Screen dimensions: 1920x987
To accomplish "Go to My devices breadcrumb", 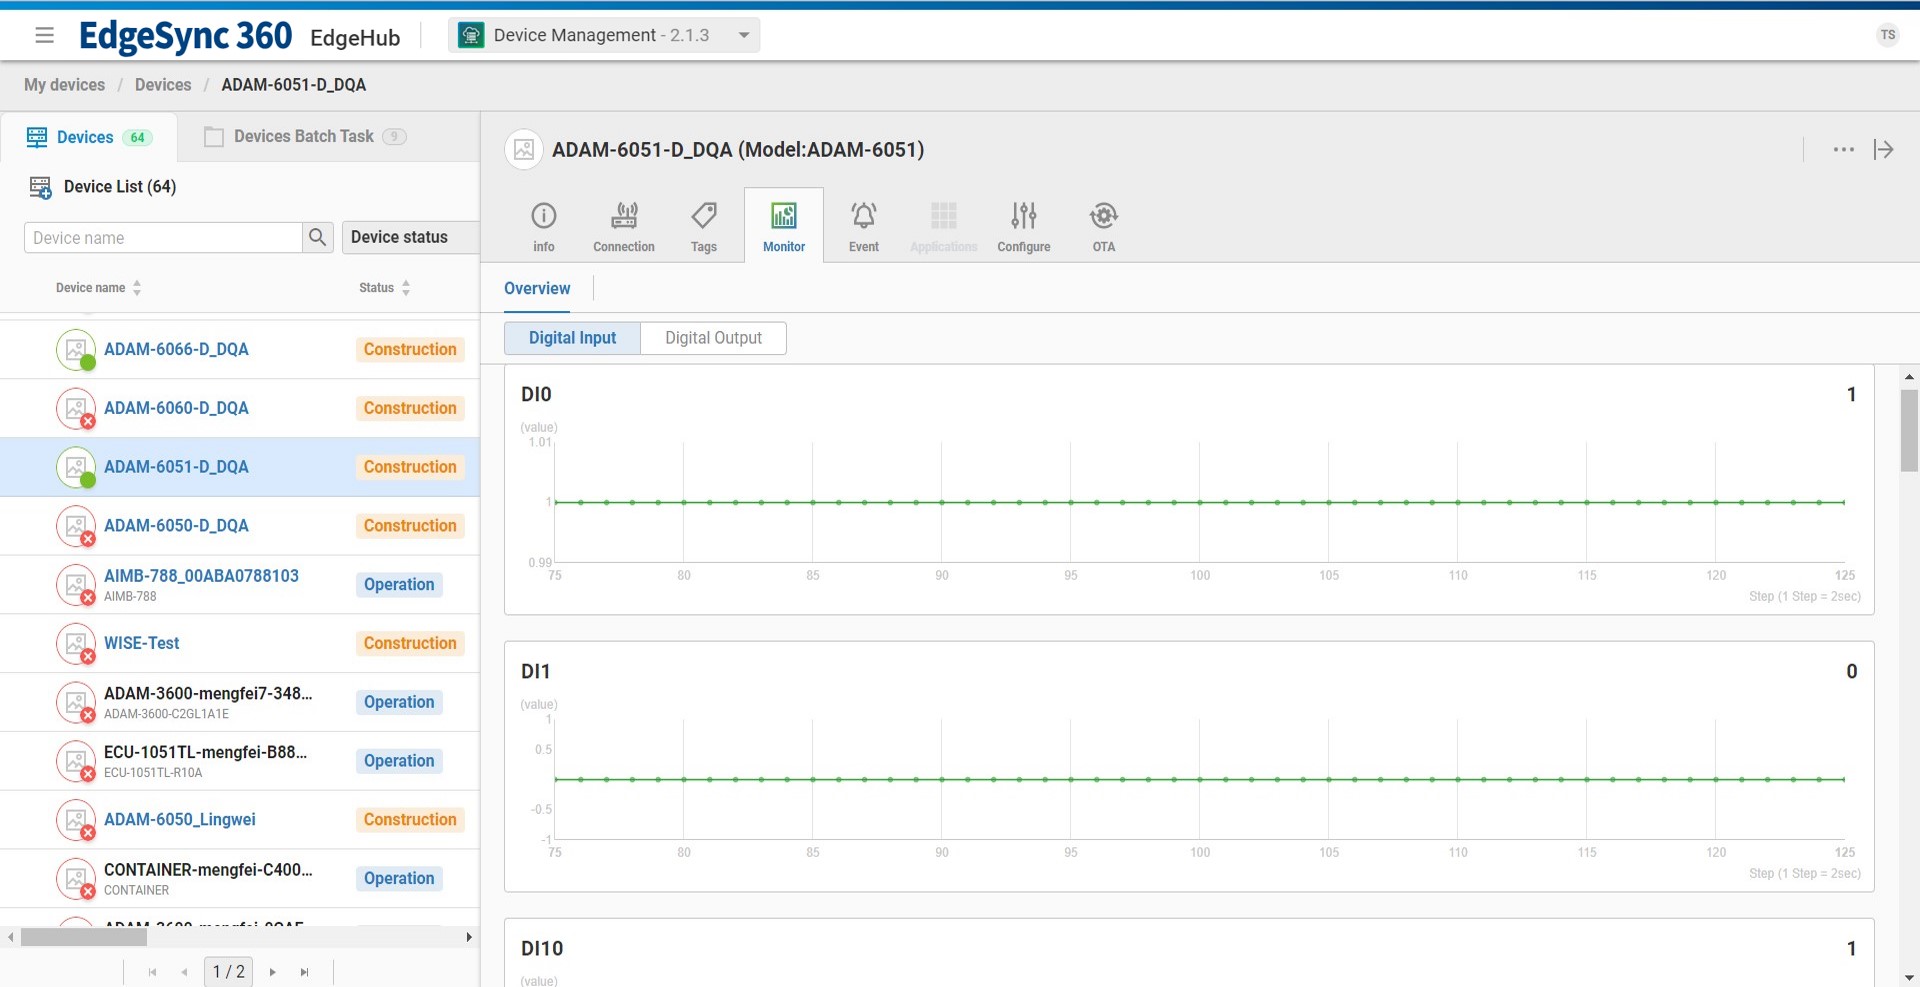I will [64, 85].
